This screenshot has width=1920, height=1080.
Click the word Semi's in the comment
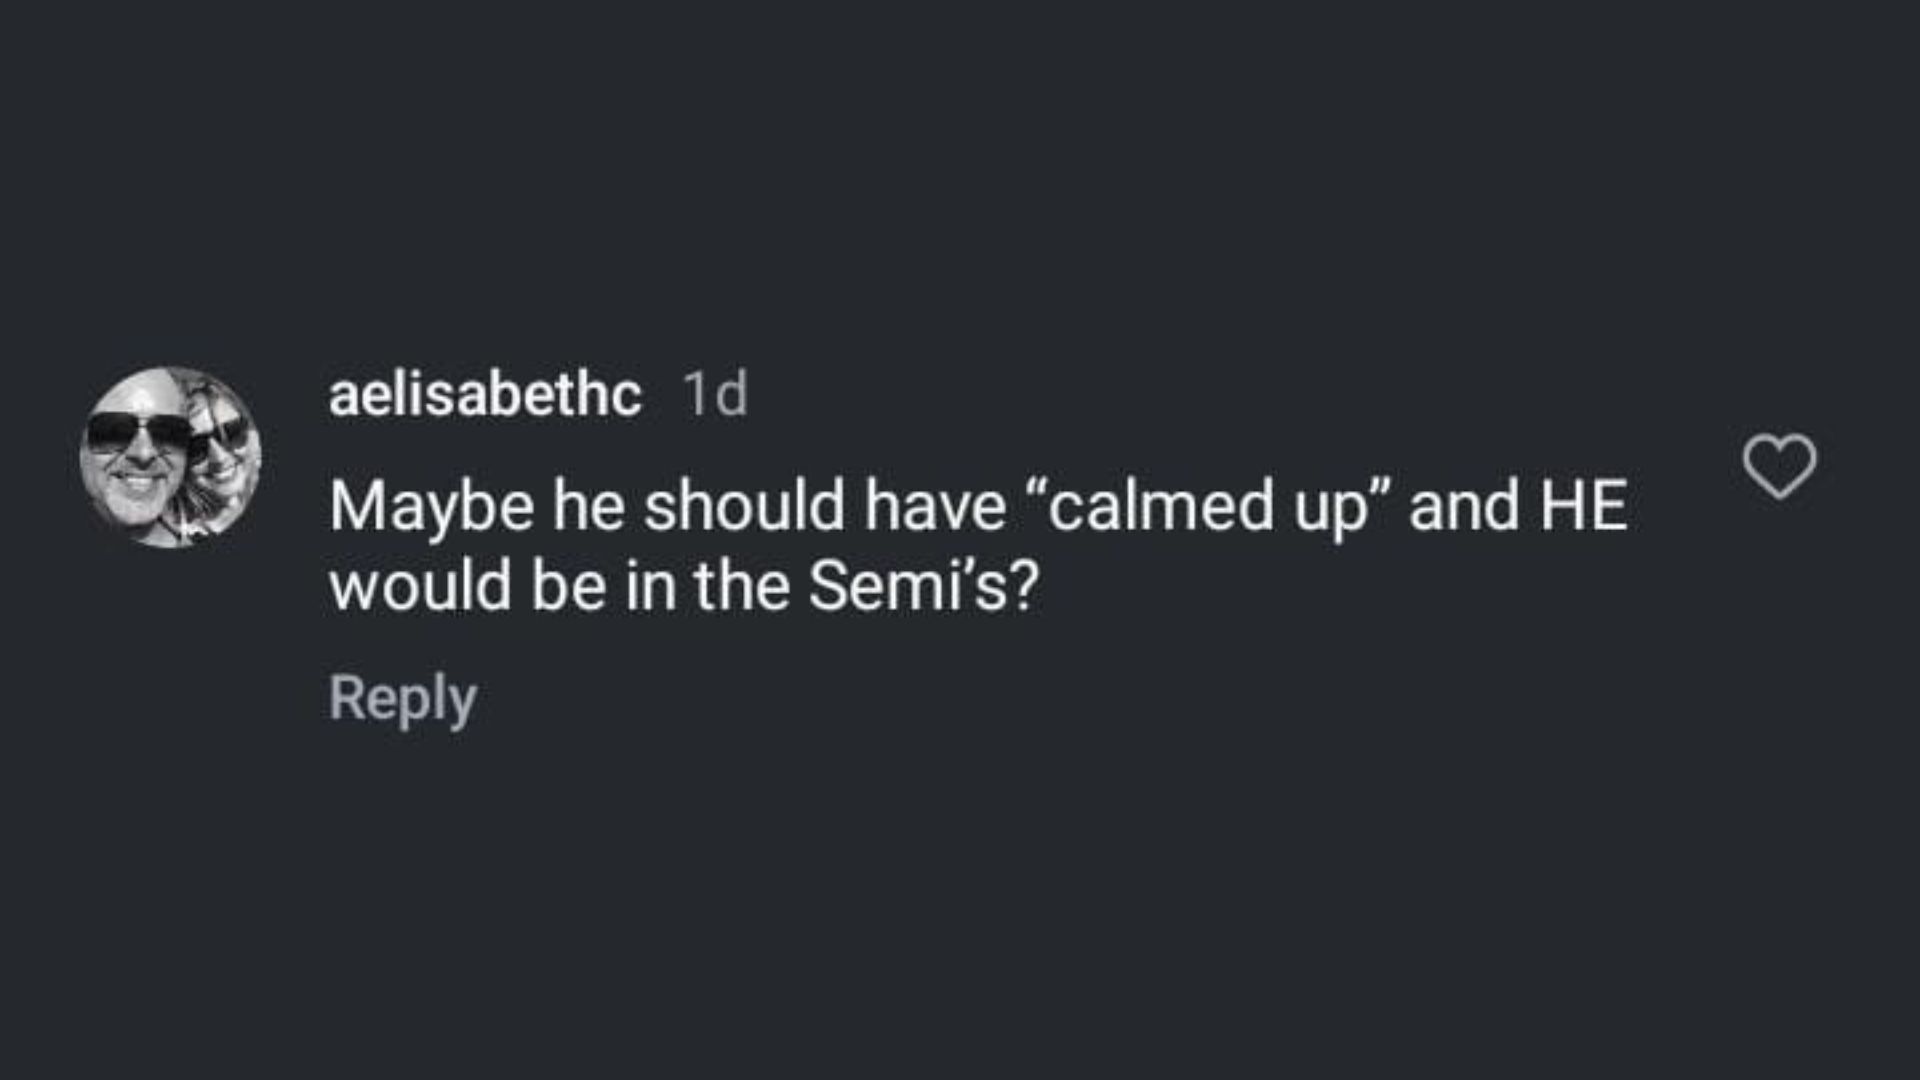point(909,586)
